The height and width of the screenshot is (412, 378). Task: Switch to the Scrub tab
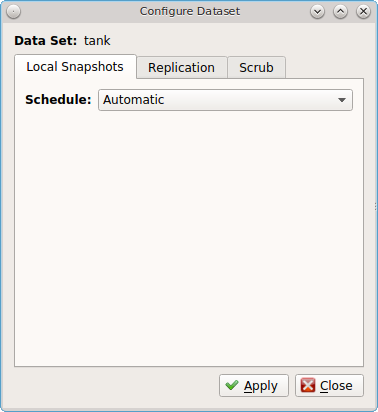[x=256, y=68]
